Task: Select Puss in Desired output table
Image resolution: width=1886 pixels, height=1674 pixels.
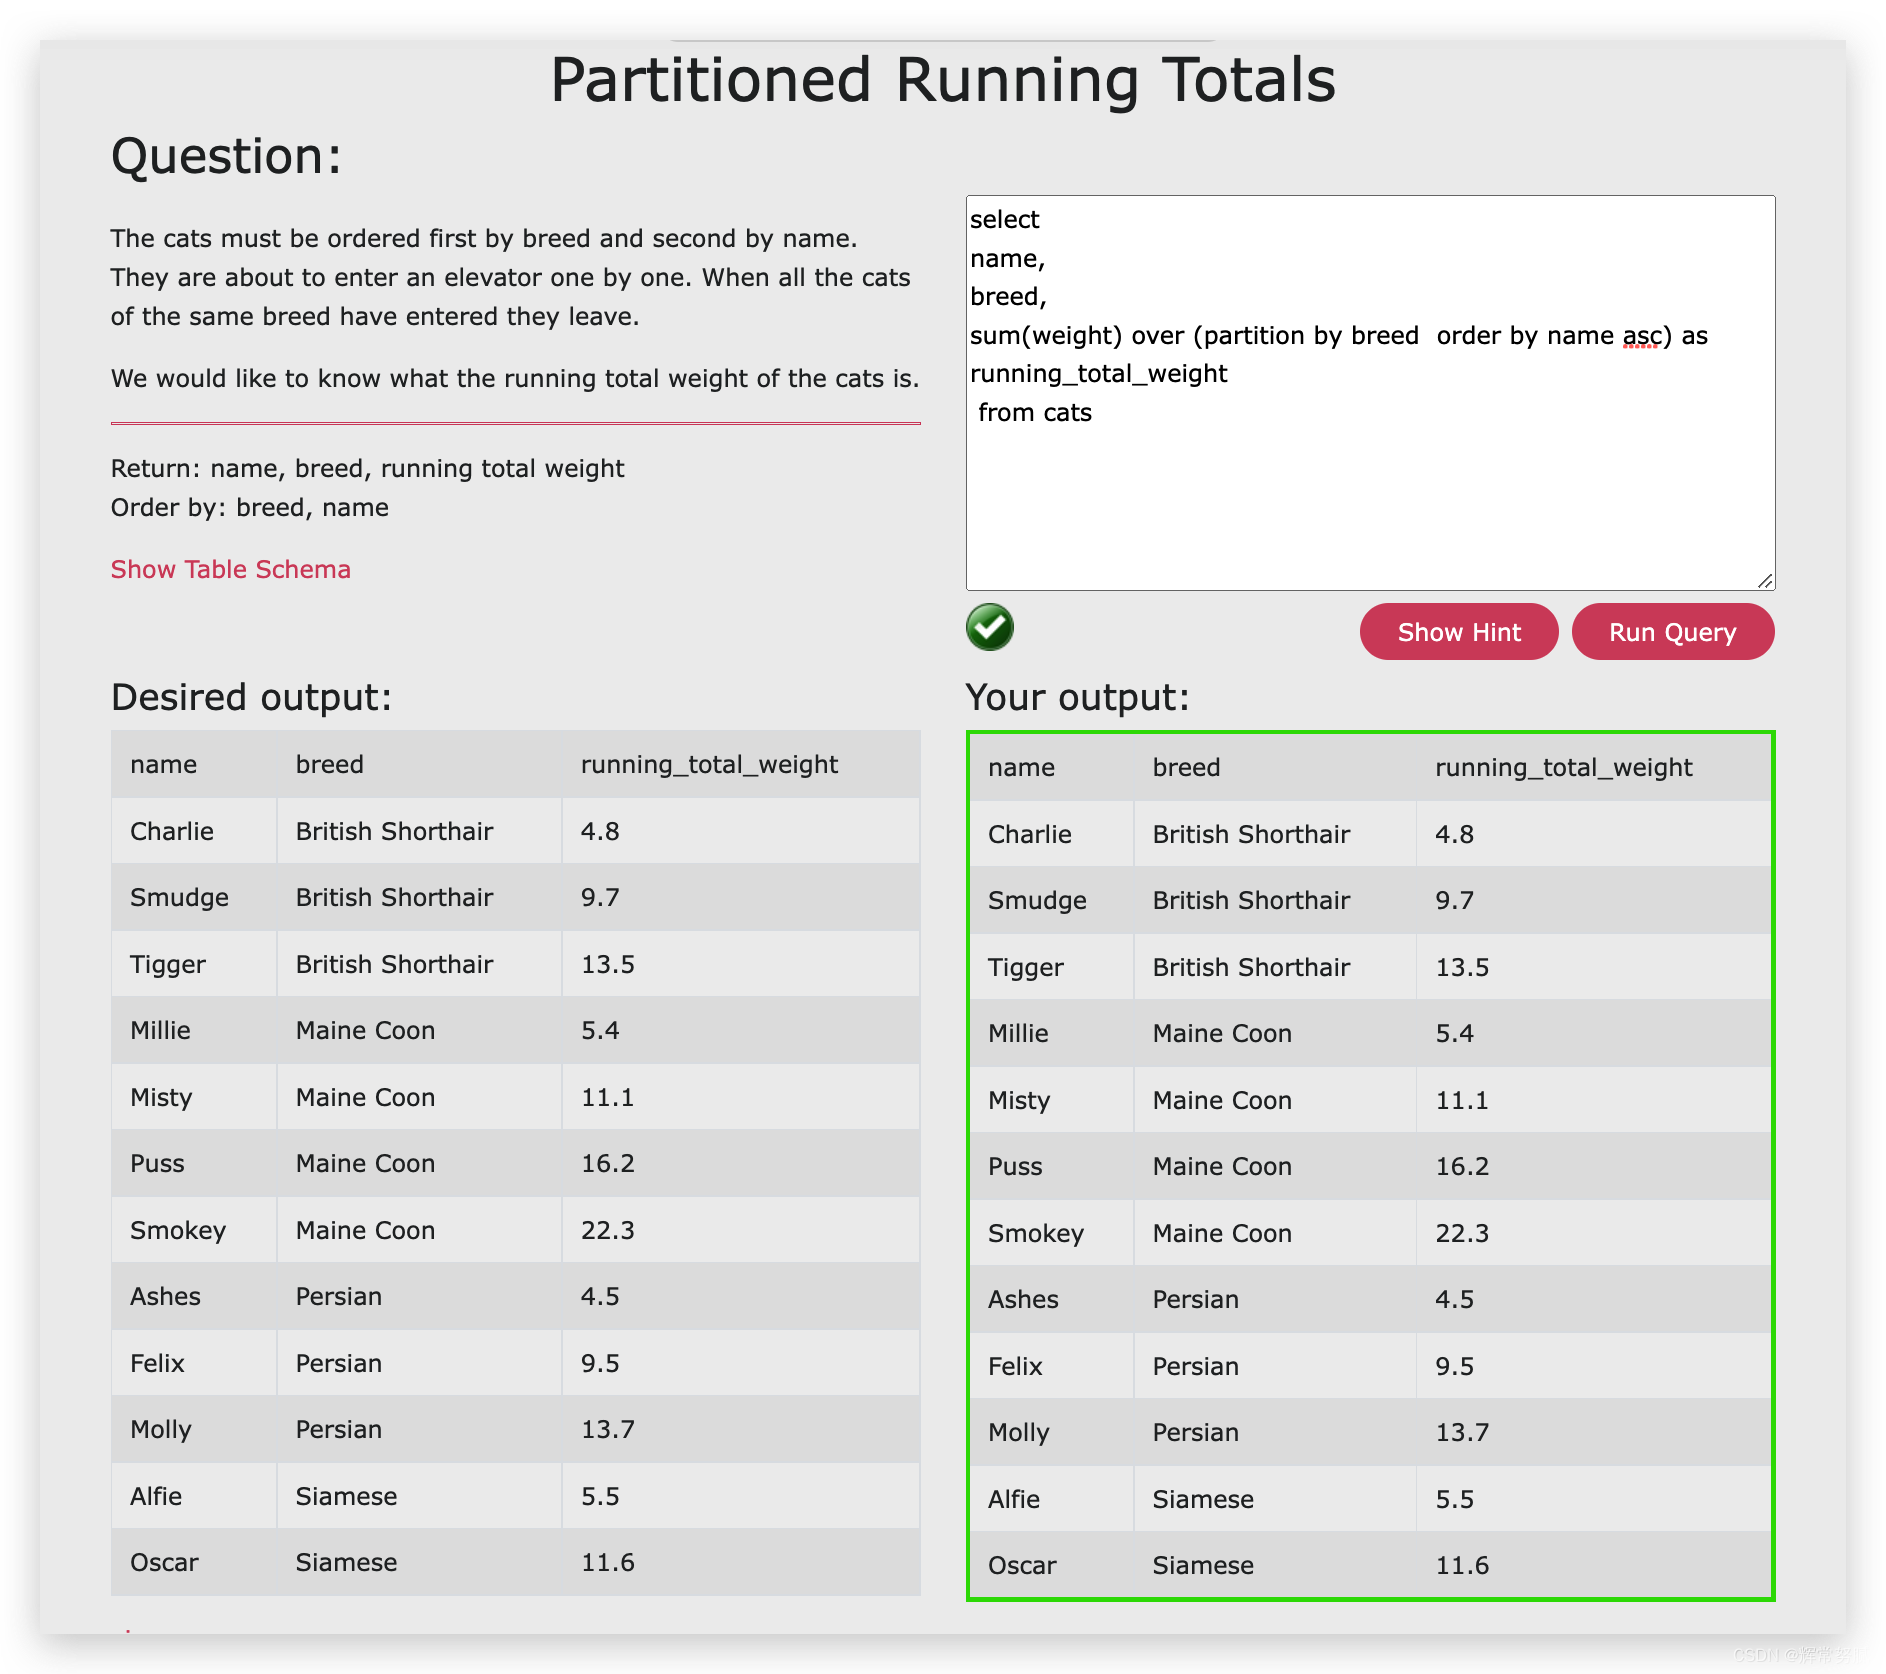Action: click(157, 1163)
